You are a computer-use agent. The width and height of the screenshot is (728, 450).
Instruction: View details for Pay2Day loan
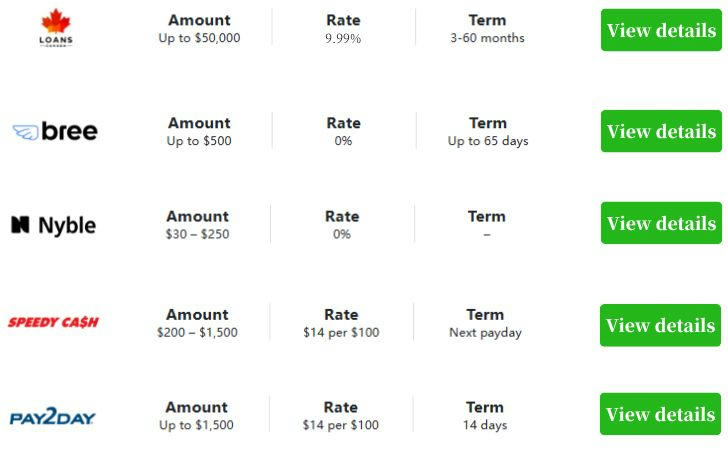tap(660, 414)
